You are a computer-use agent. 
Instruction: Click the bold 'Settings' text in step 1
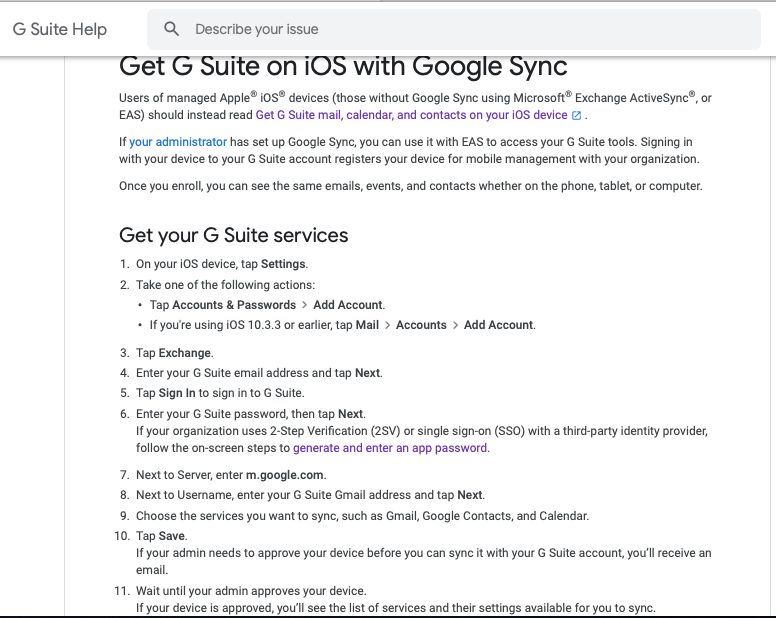[x=283, y=264]
